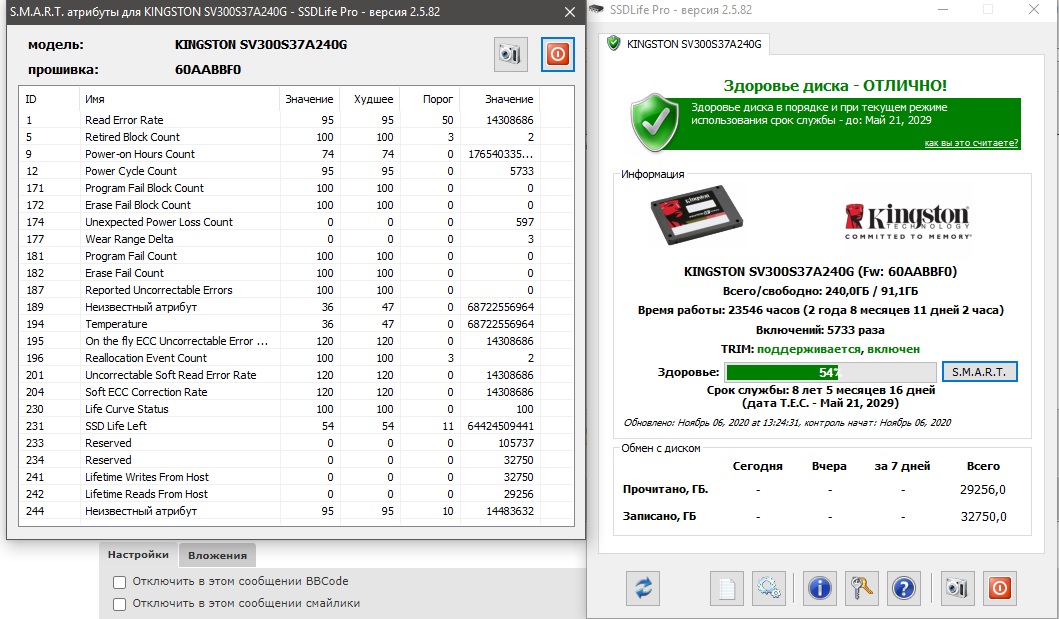The width and height of the screenshot is (1059, 619).
Task: Click firmware value 60AABBF0 under the model
Action: click(x=208, y=70)
